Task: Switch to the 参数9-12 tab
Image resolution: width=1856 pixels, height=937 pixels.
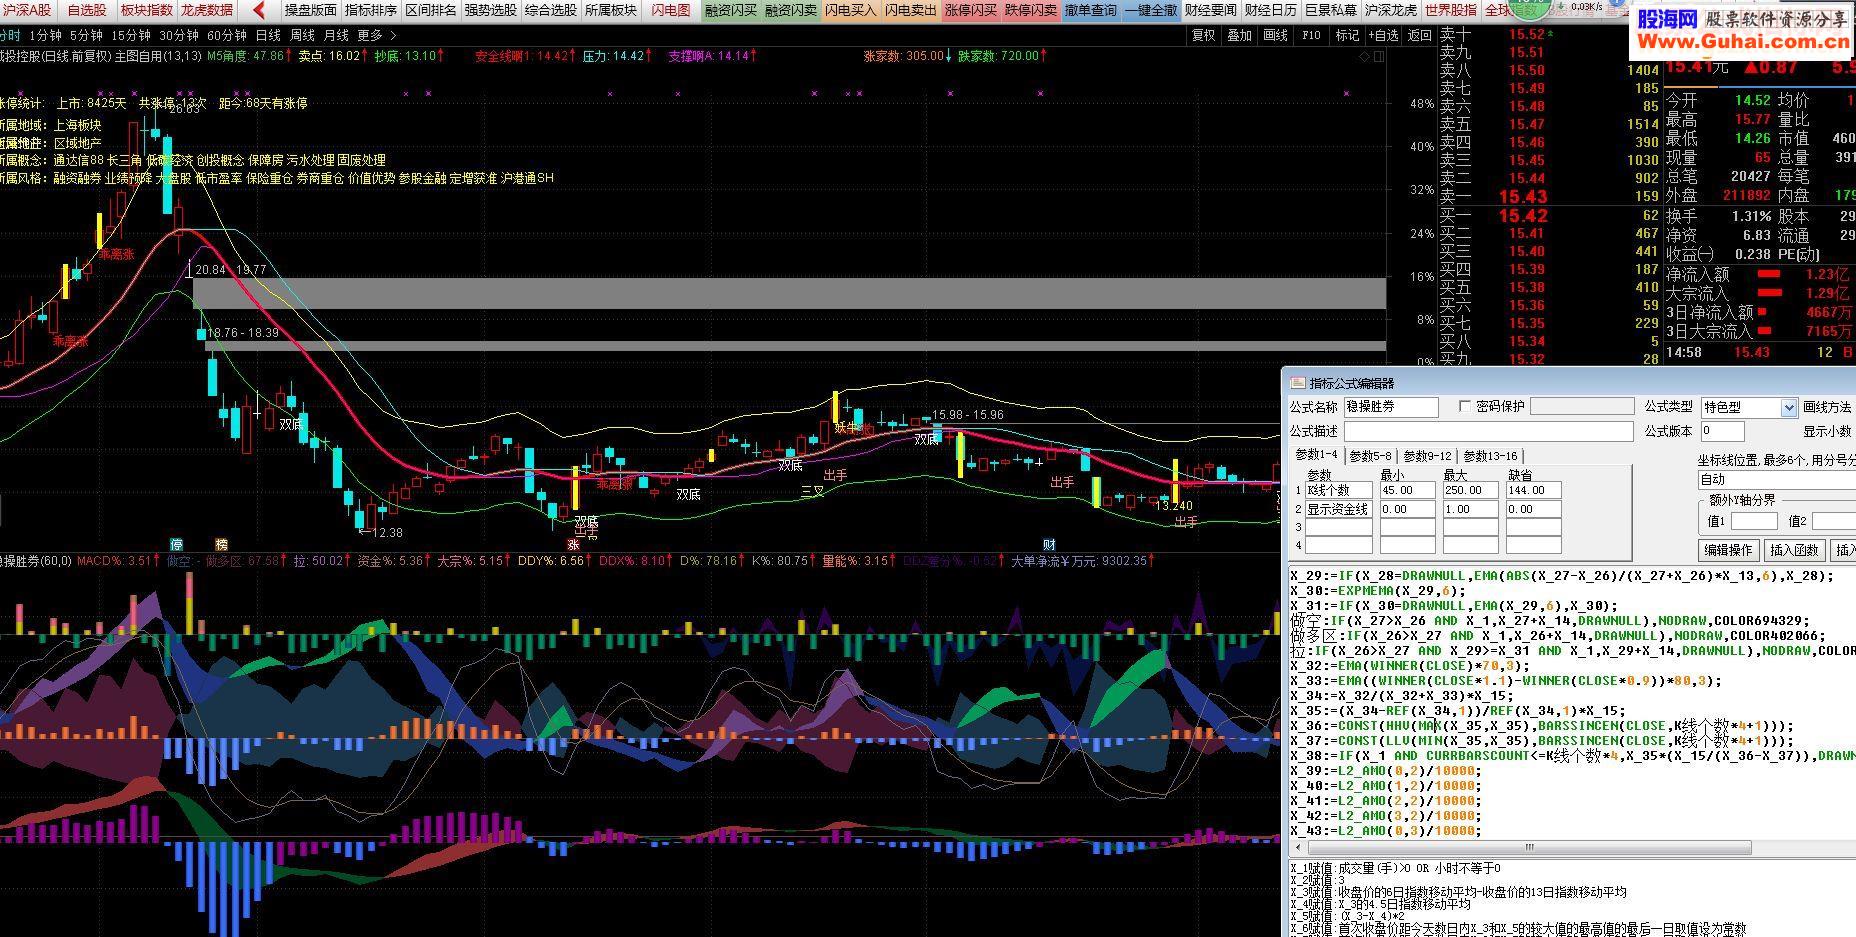Action: click(x=1427, y=456)
